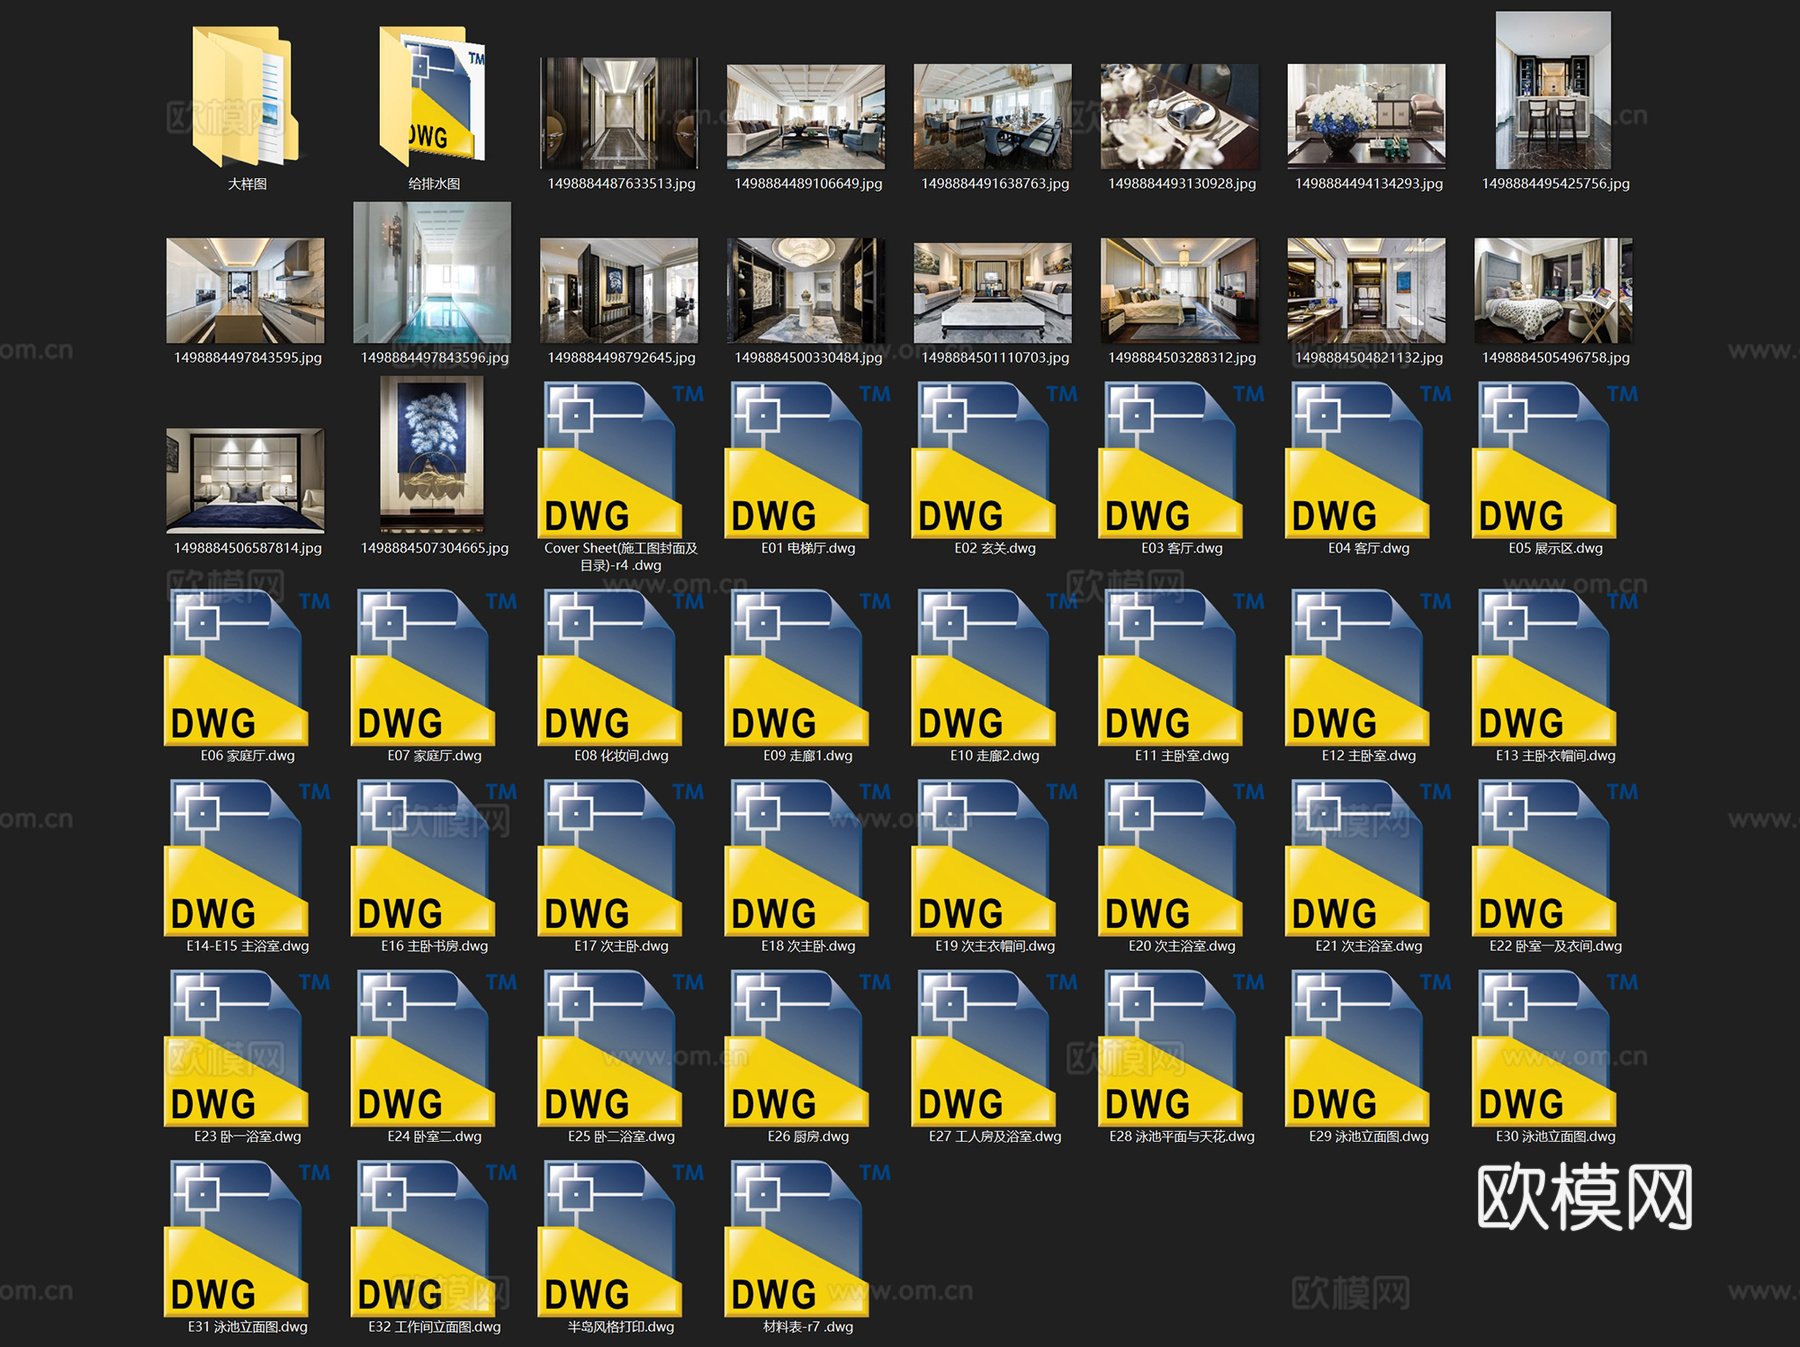
Task: Open image thumbnail 1498884497843596.jpg
Action: (433, 273)
